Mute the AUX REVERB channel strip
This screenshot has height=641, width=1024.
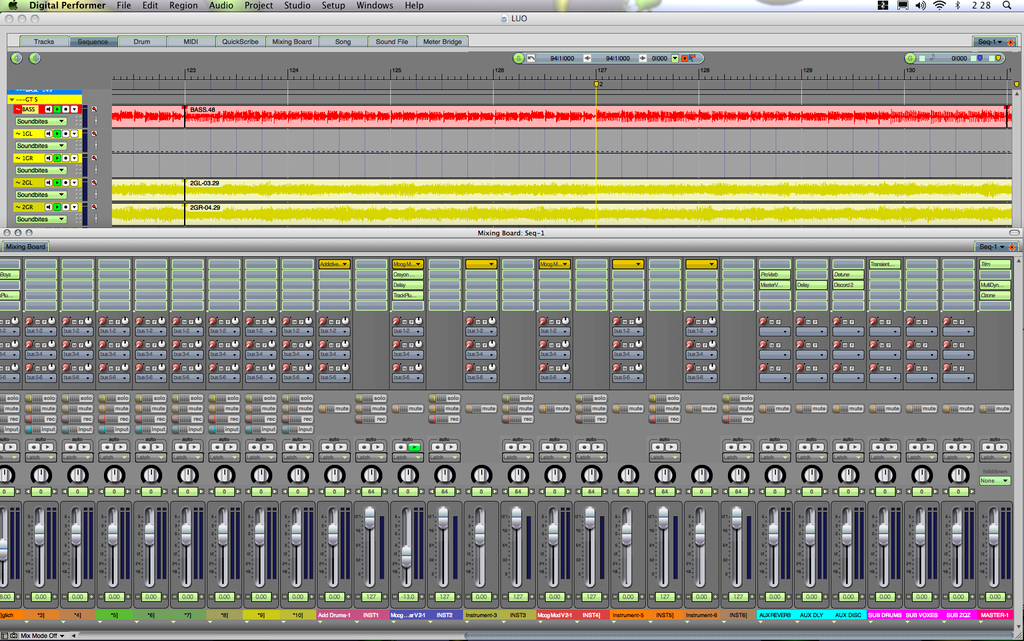(775, 409)
